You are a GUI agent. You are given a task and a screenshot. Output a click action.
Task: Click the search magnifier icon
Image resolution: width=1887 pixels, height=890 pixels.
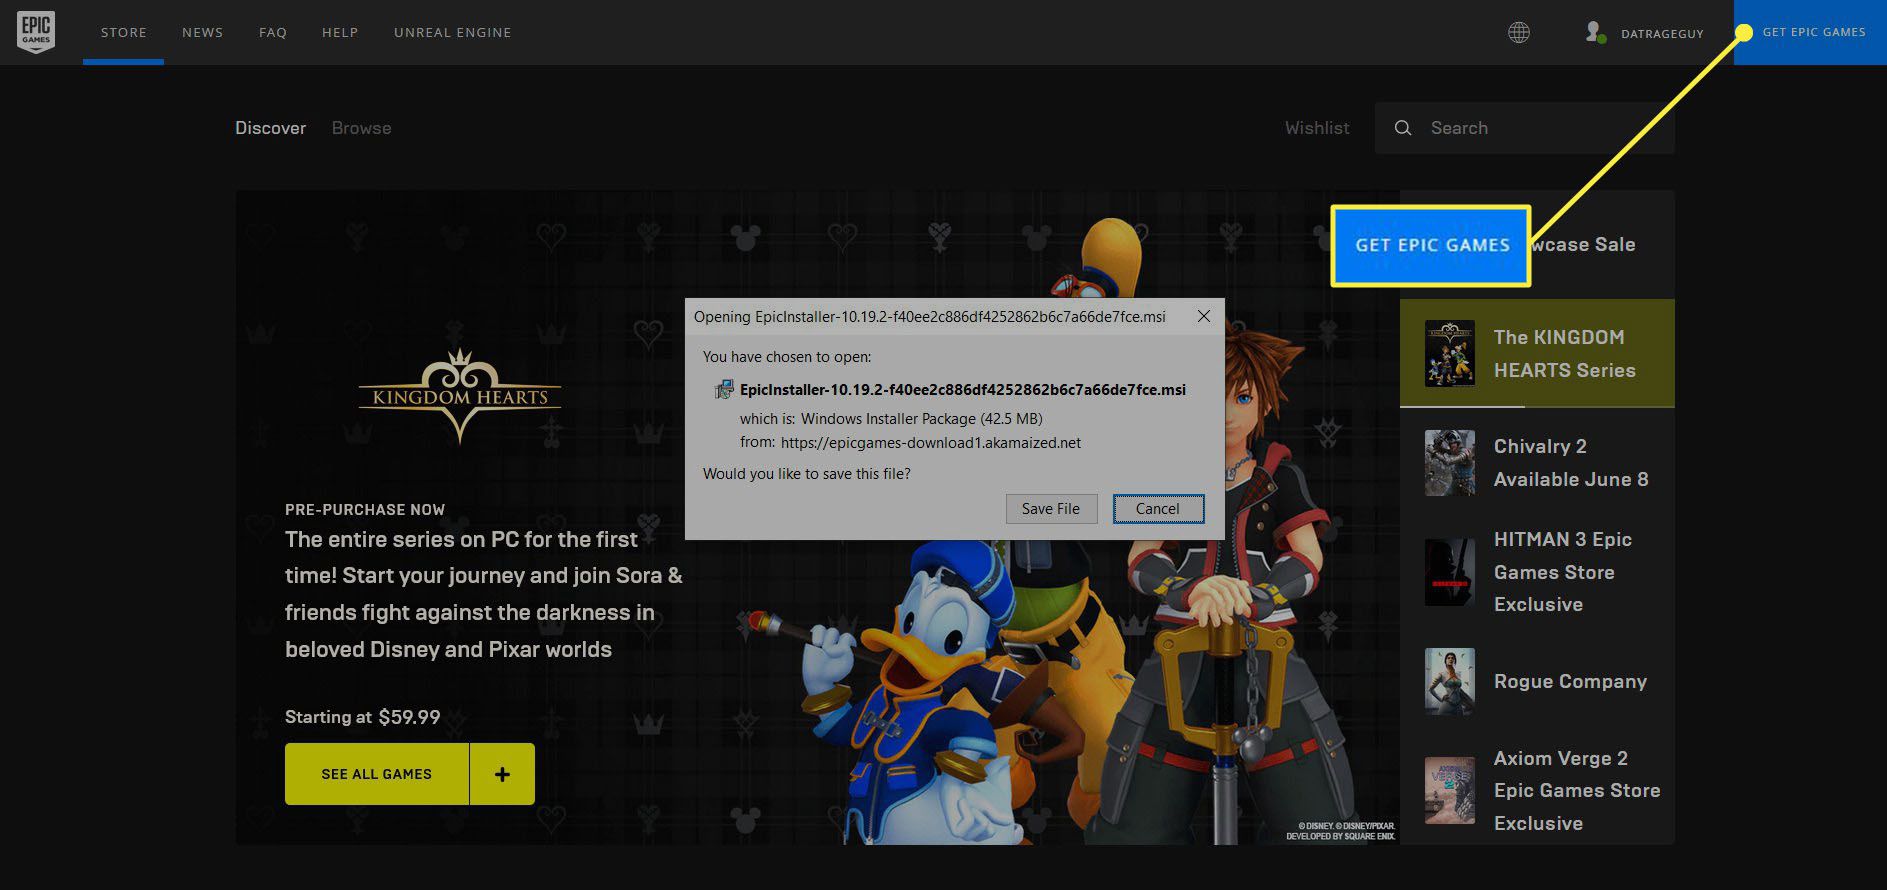click(1403, 128)
